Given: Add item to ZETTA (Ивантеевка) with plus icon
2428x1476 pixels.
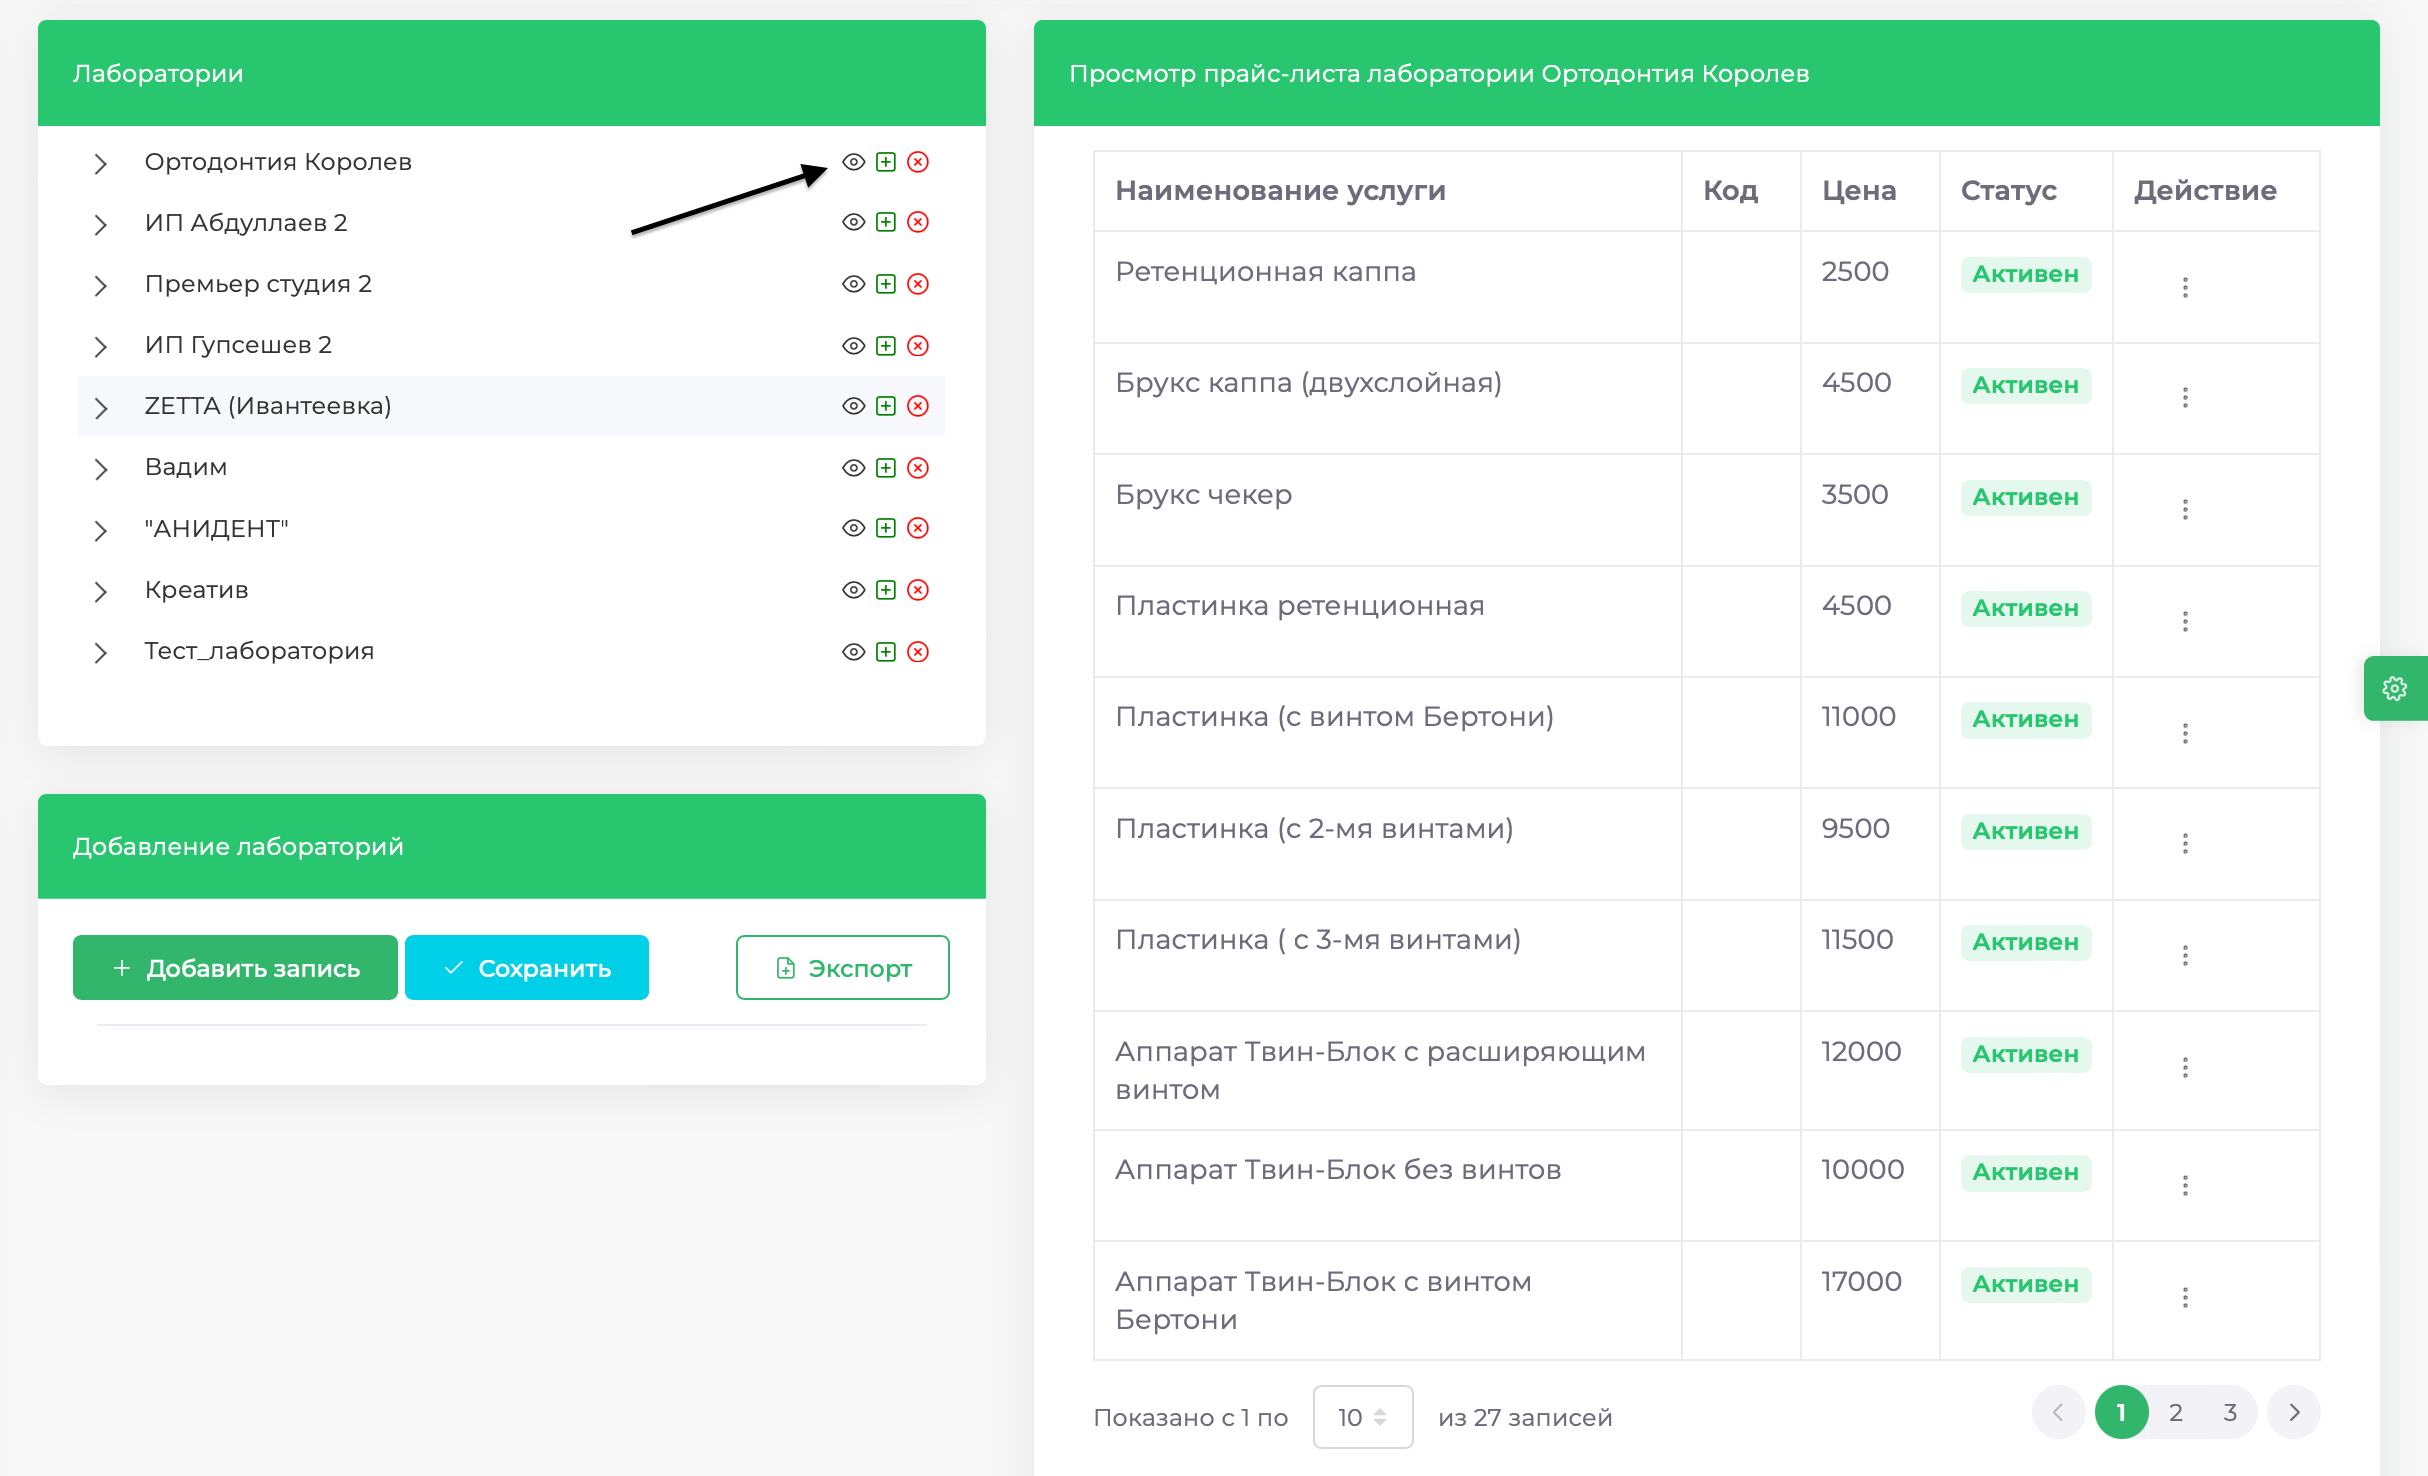Looking at the screenshot, I should [886, 406].
